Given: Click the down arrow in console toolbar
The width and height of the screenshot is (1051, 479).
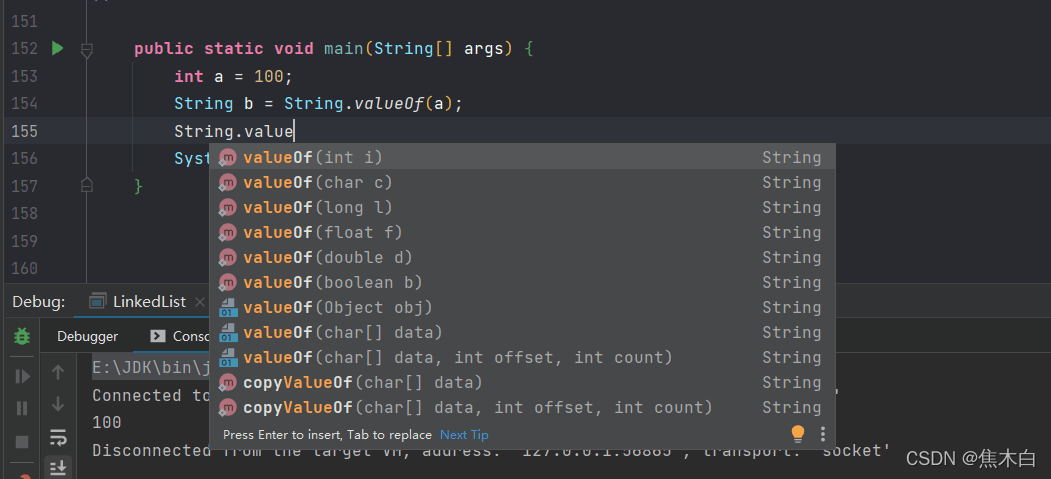Looking at the screenshot, I should click(58, 404).
